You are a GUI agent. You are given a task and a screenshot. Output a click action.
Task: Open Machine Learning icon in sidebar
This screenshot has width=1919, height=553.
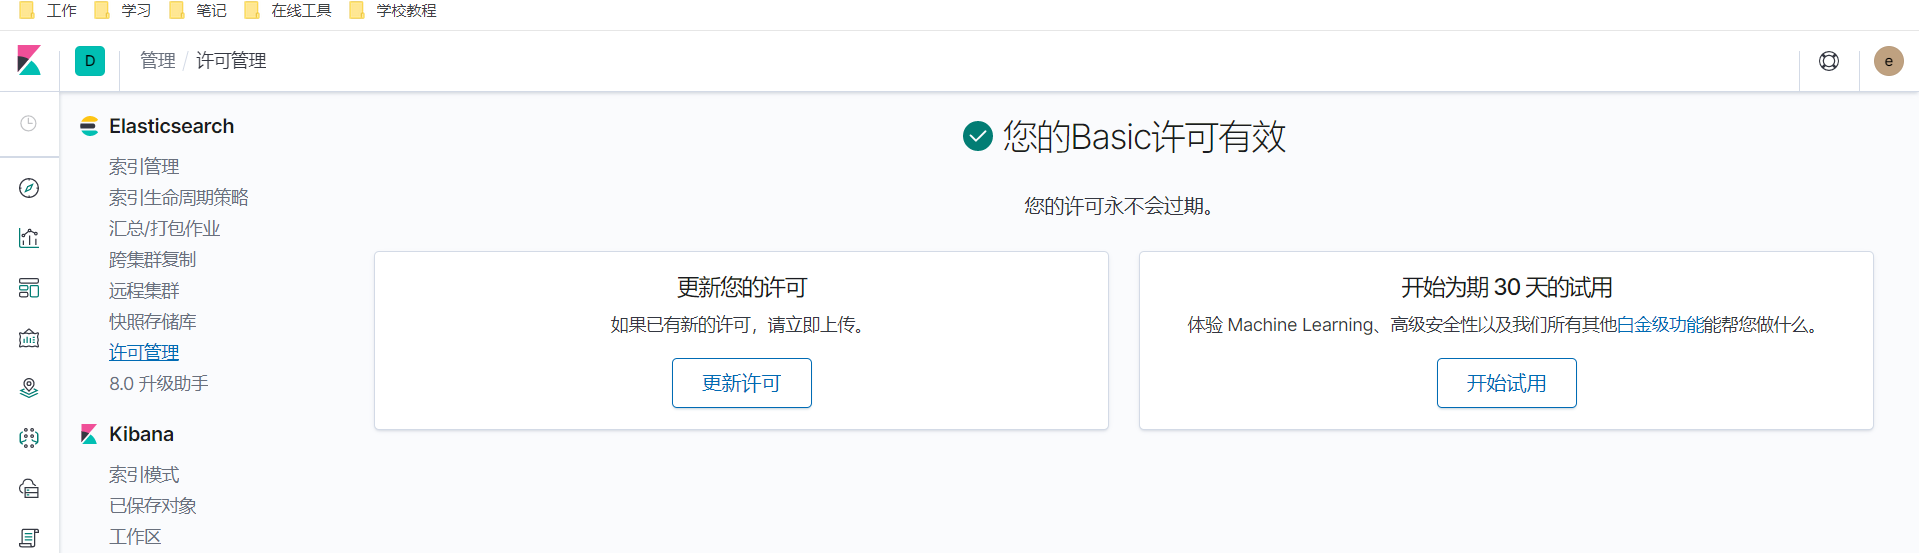point(29,438)
